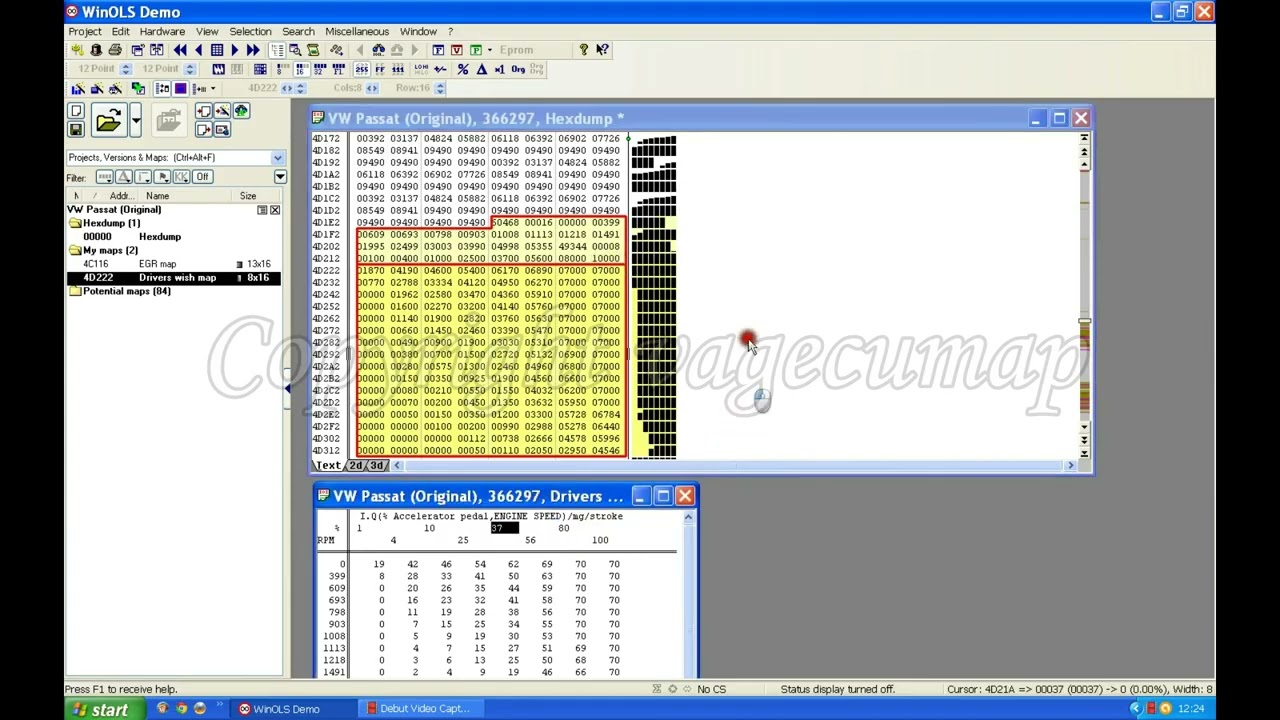Click the import page with red arrow icon

(203, 111)
